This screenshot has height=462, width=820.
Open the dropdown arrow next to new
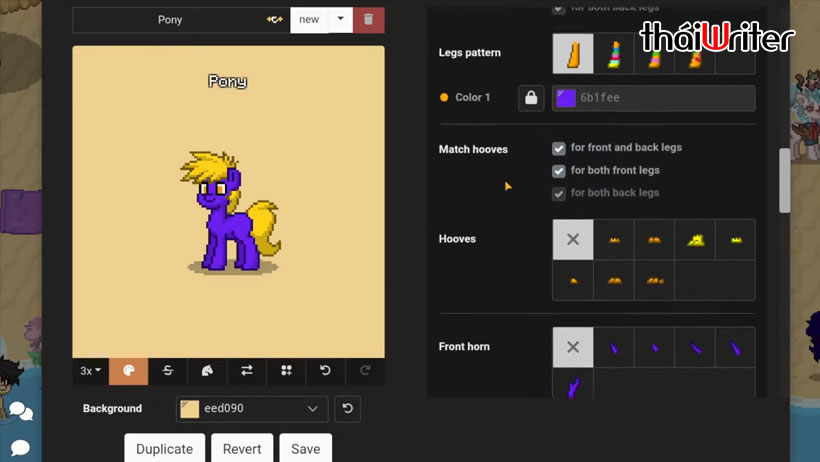click(x=340, y=20)
